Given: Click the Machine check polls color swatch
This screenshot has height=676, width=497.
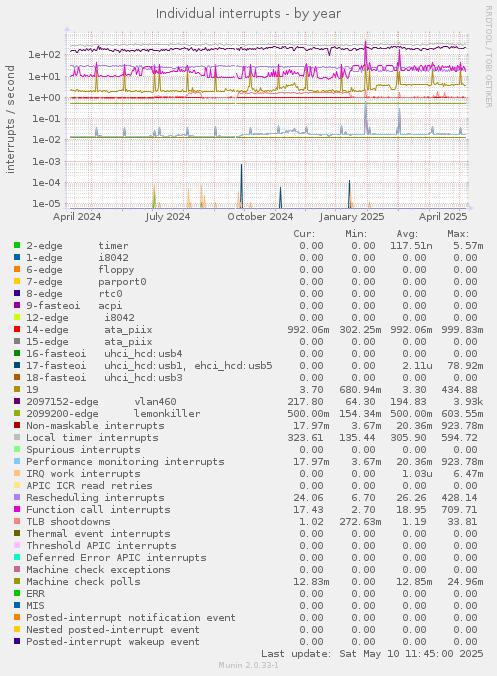Looking at the screenshot, I should tap(17, 581).
